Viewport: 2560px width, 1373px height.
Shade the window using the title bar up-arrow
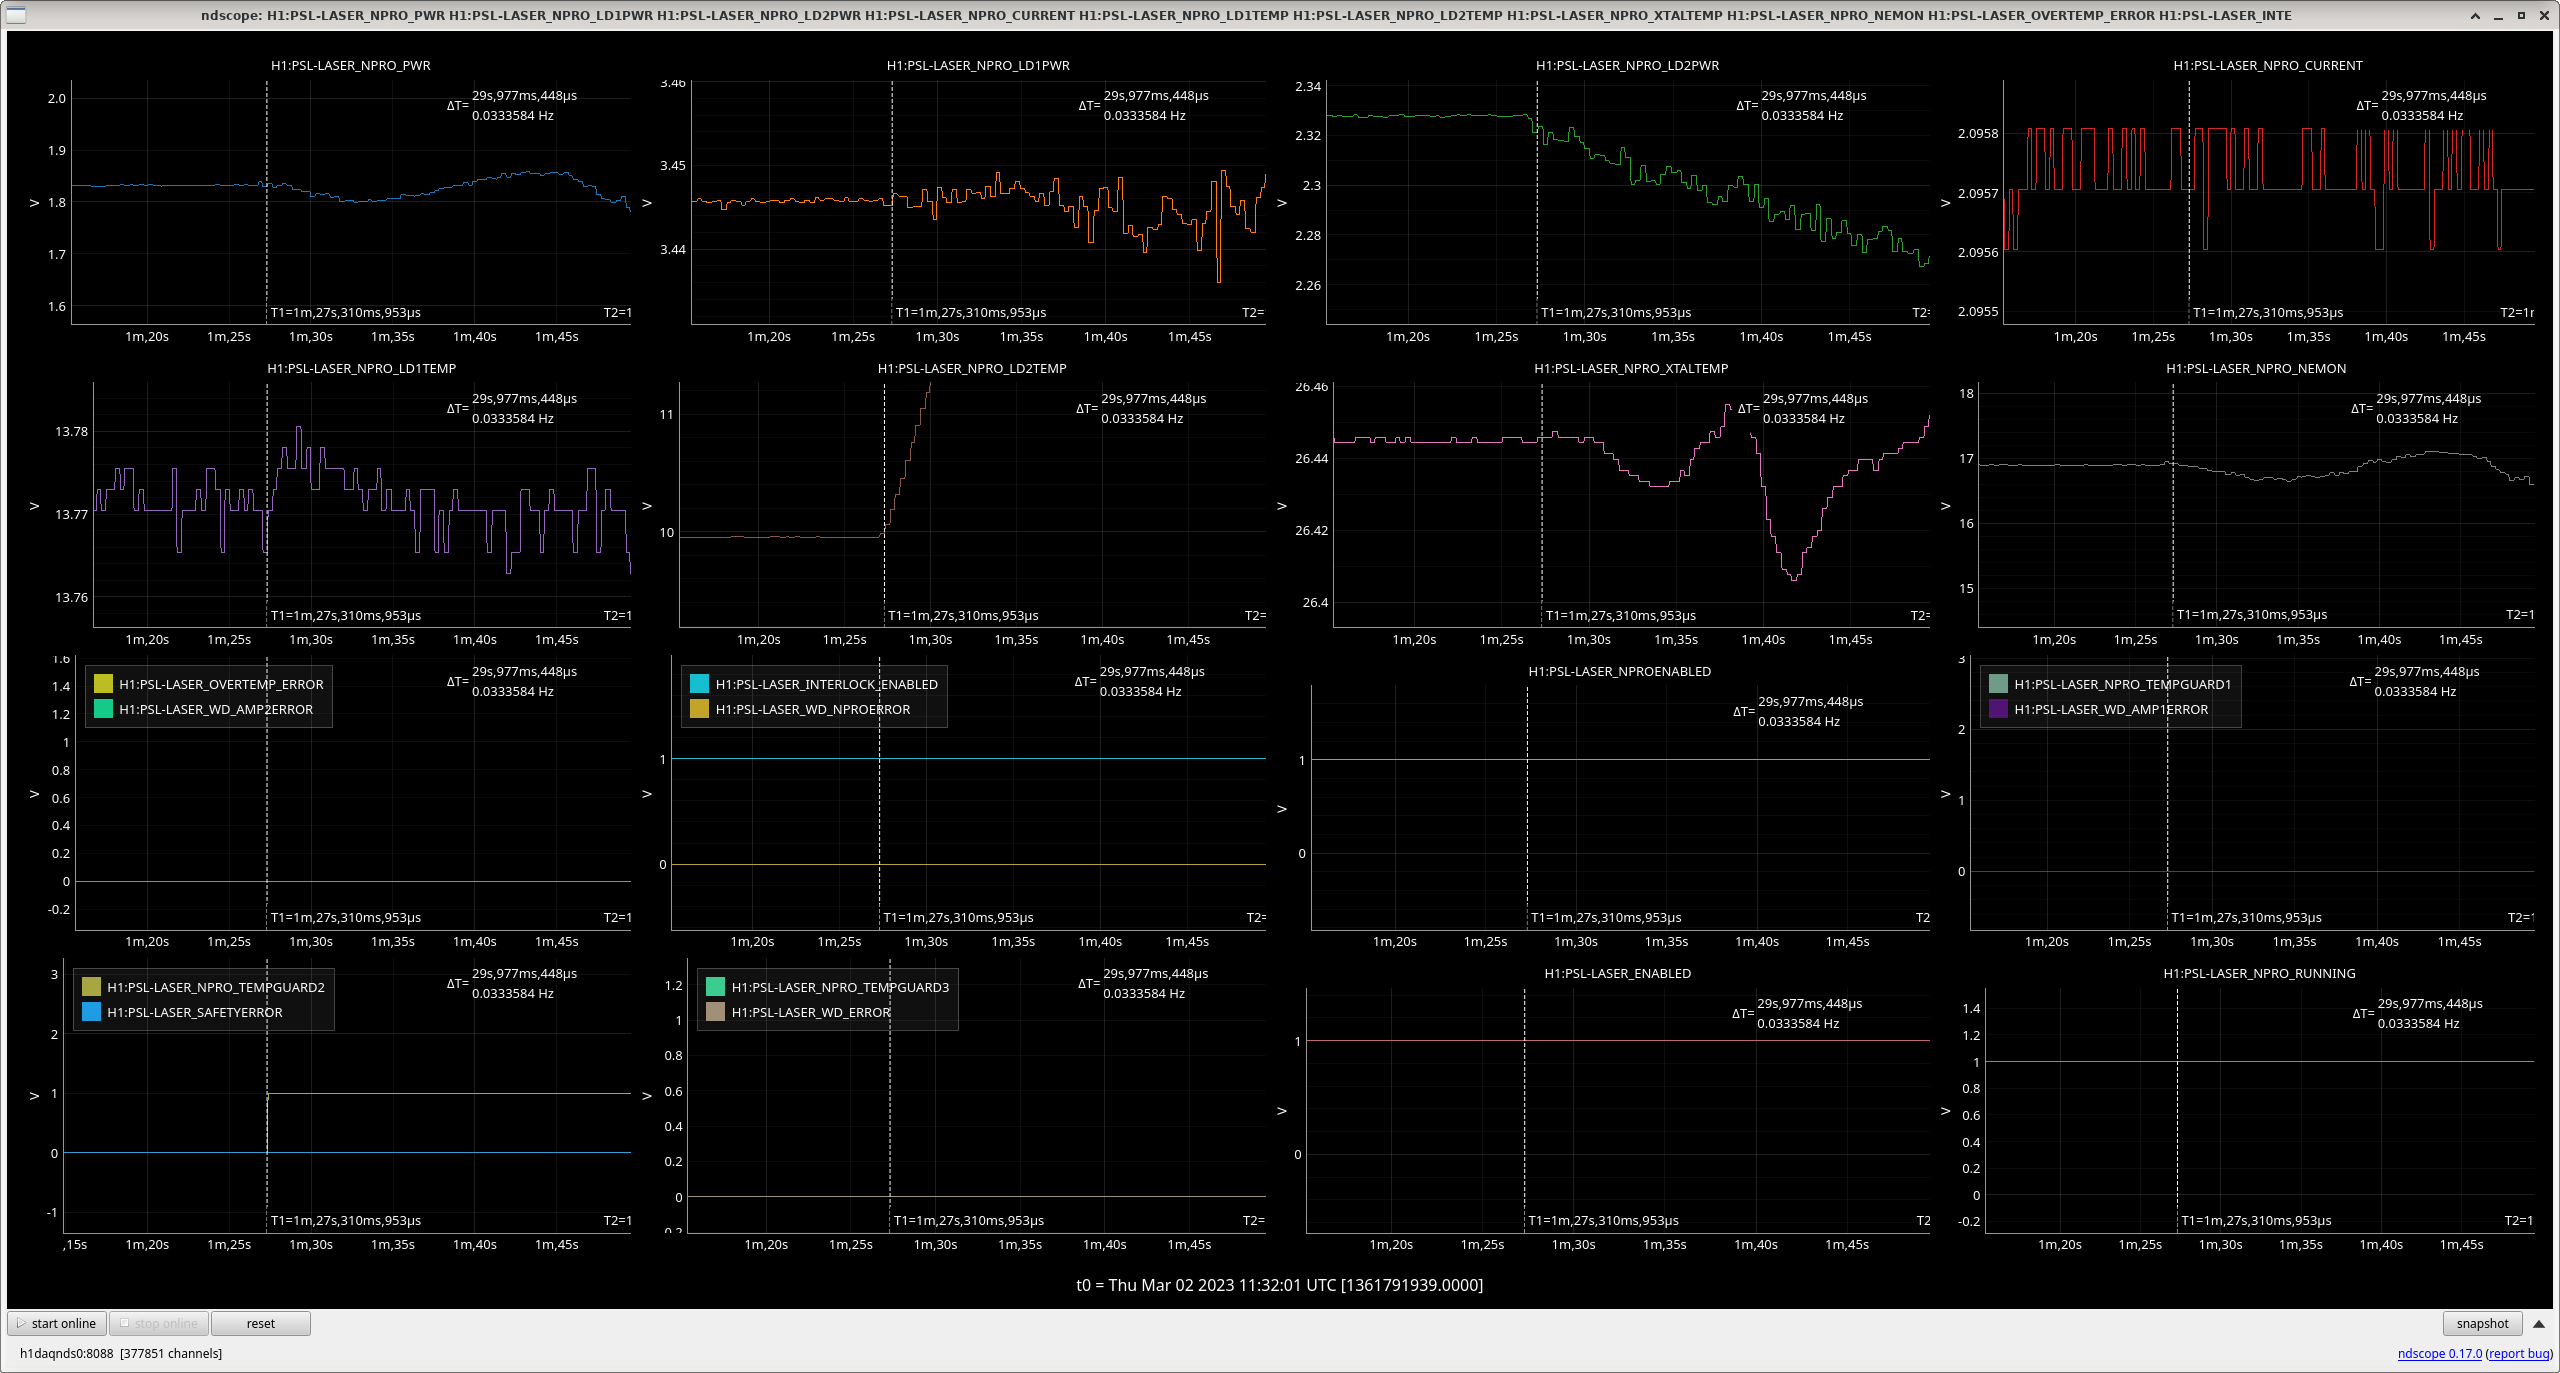[2475, 15]
